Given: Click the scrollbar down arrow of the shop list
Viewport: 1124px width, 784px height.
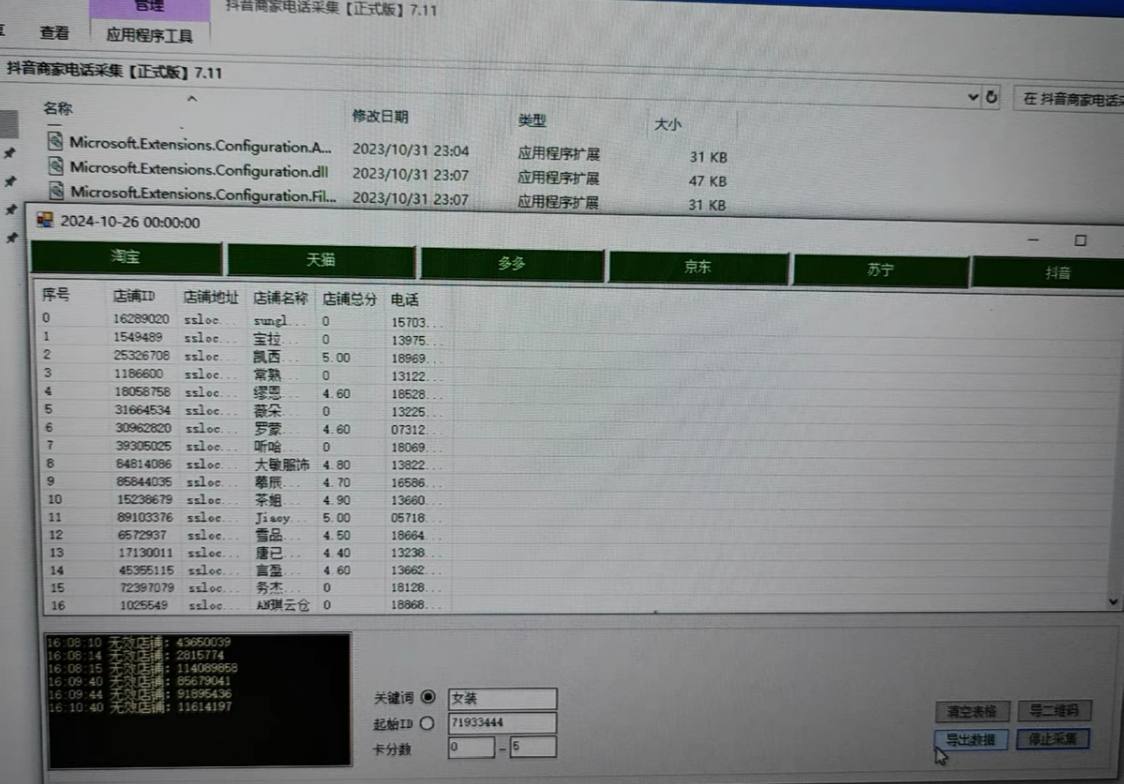Looking at the screenshot, I should coord(1111,603).
